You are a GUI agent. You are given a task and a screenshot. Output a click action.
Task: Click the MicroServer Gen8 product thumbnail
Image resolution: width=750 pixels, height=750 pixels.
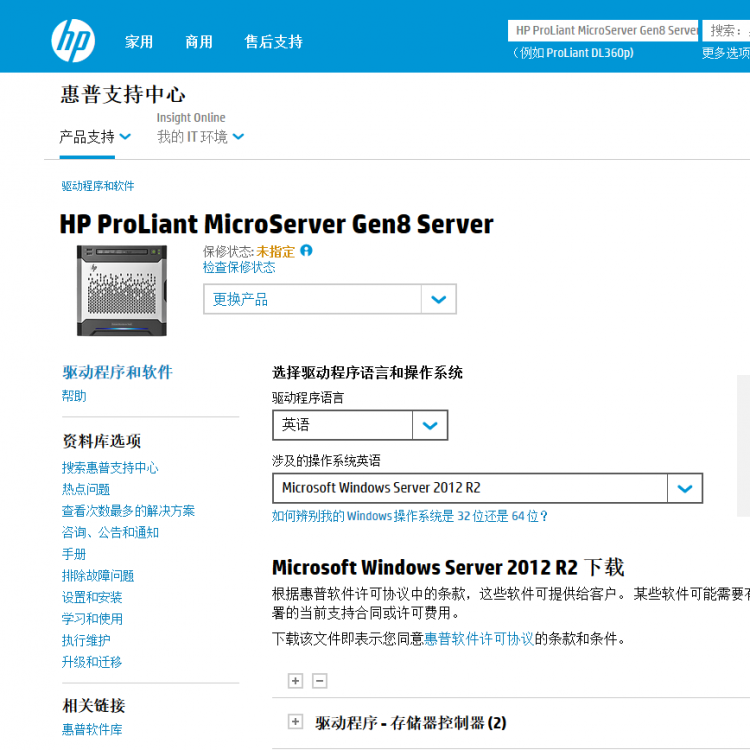click(122, 290)
